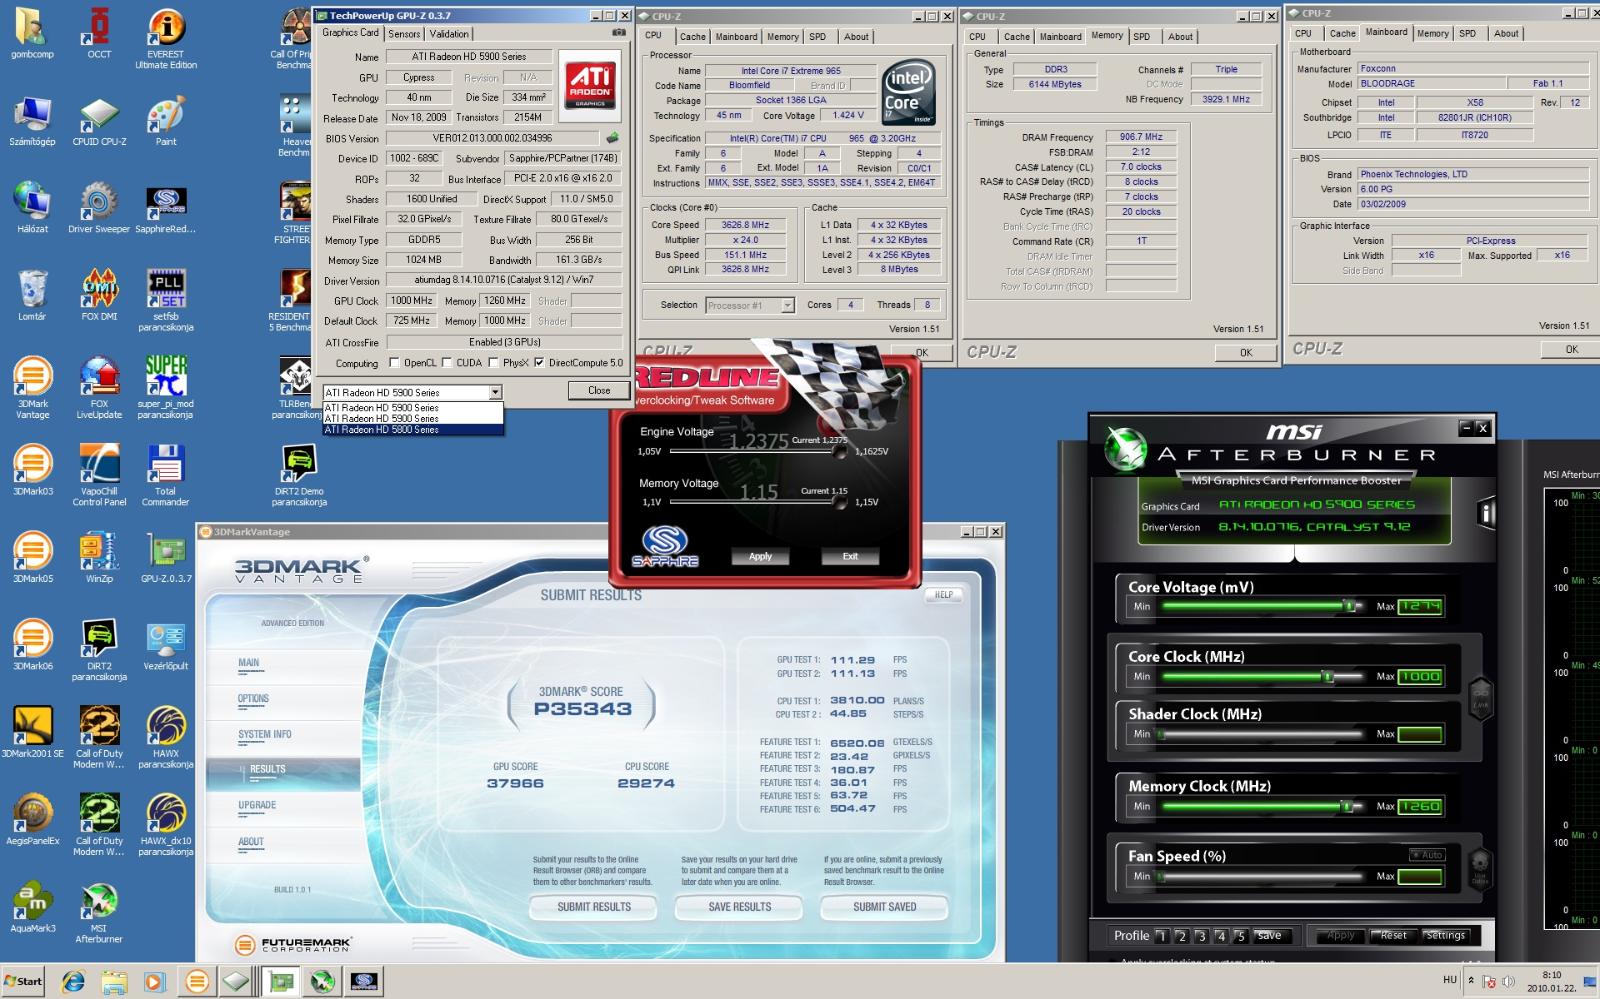Viewport: 1600px width, 999px height.
Task: Click Afterburner Core Clock slider handle
Action: point(1328,677)
